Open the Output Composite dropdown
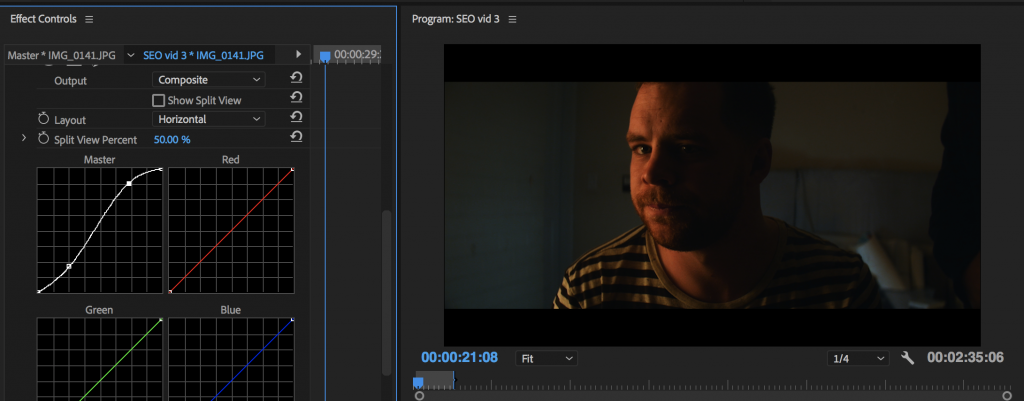The width and height of the screenshot is (1024, 401). coord(209,80)
